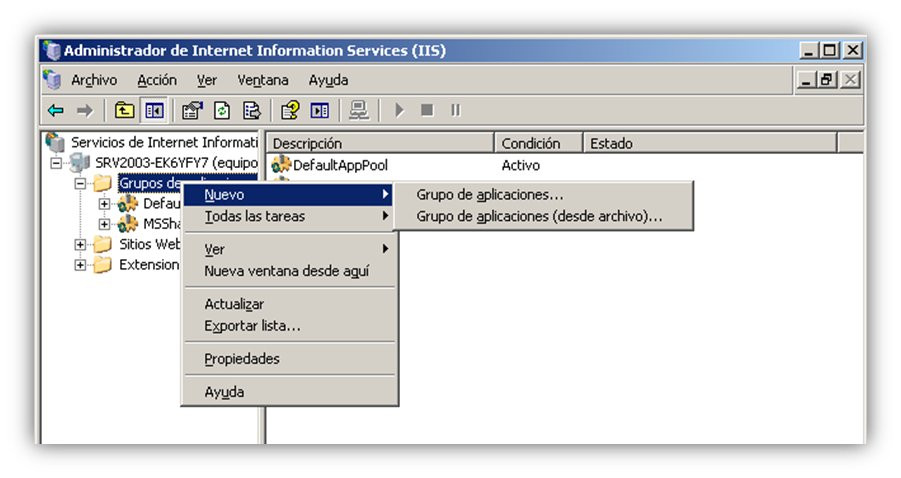Select the Sitios Web tree label
901x478 pixels.
click(149, 245)
